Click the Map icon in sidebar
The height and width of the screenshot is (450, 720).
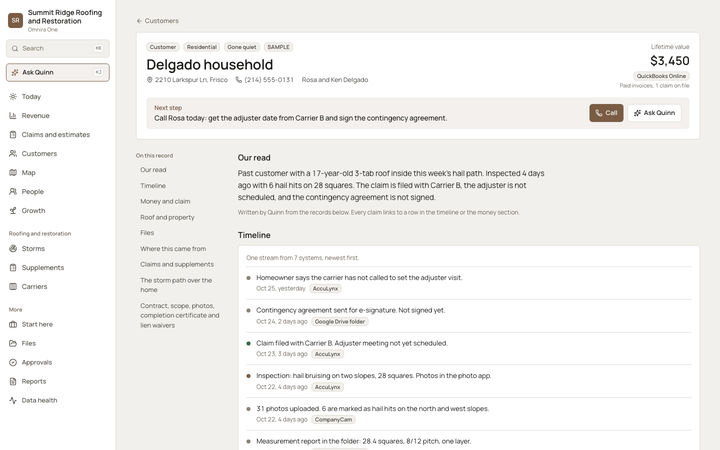(13, 173)
